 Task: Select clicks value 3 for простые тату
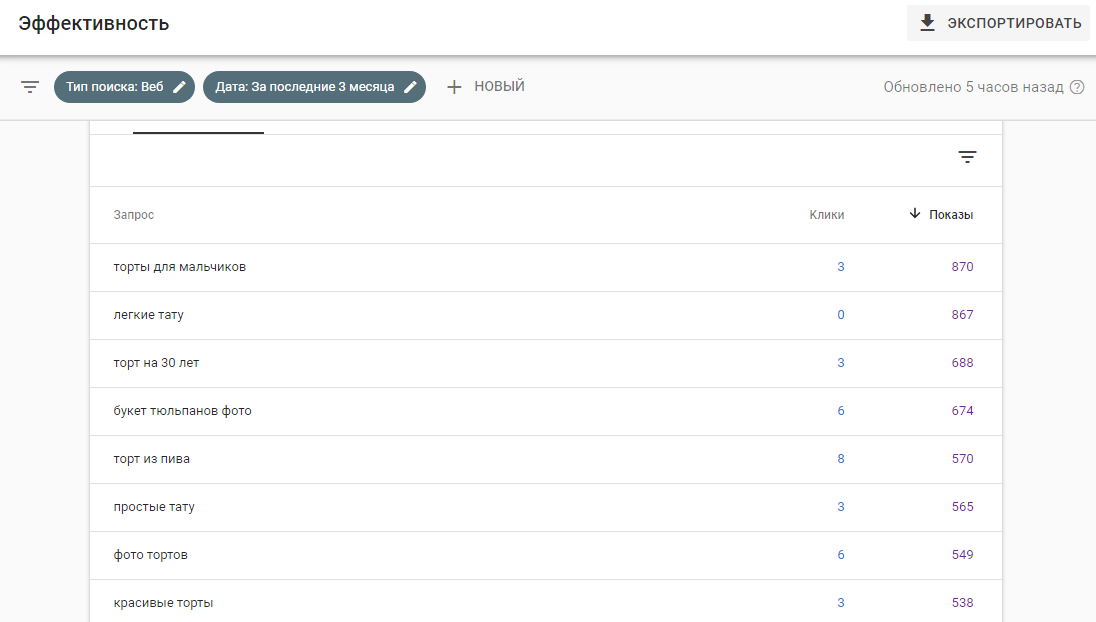tap(841, 507)
